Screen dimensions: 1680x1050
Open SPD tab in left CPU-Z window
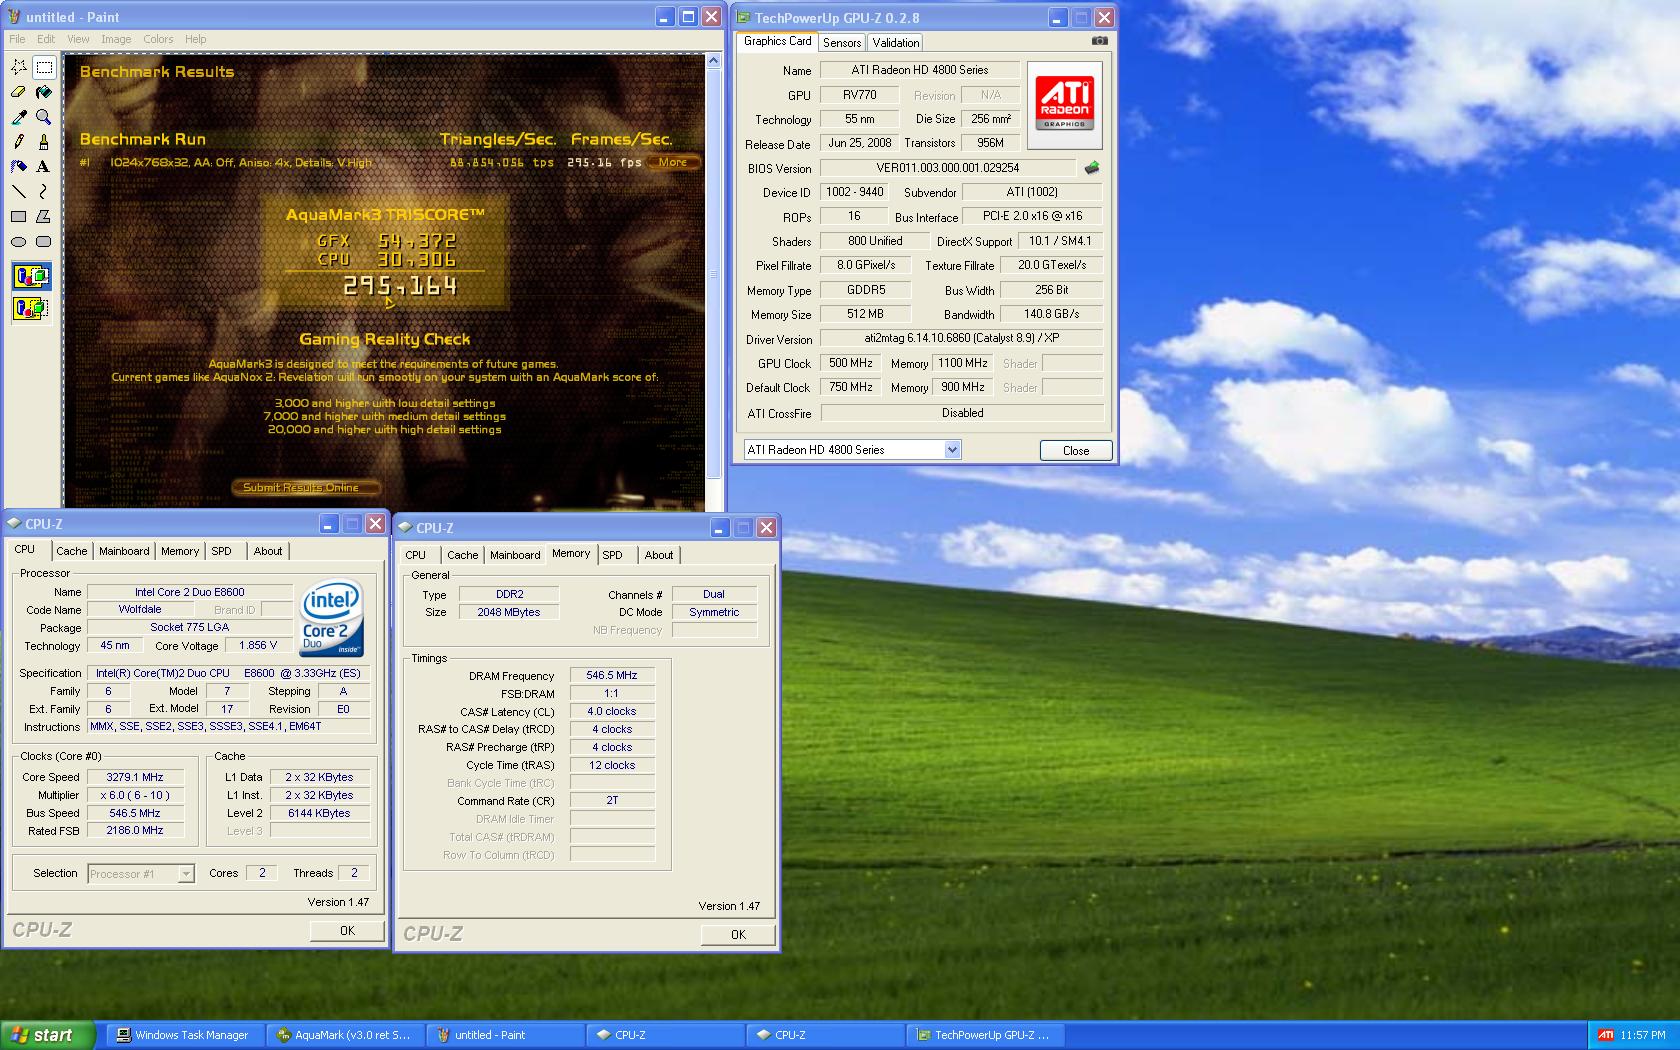coord(222,551)
